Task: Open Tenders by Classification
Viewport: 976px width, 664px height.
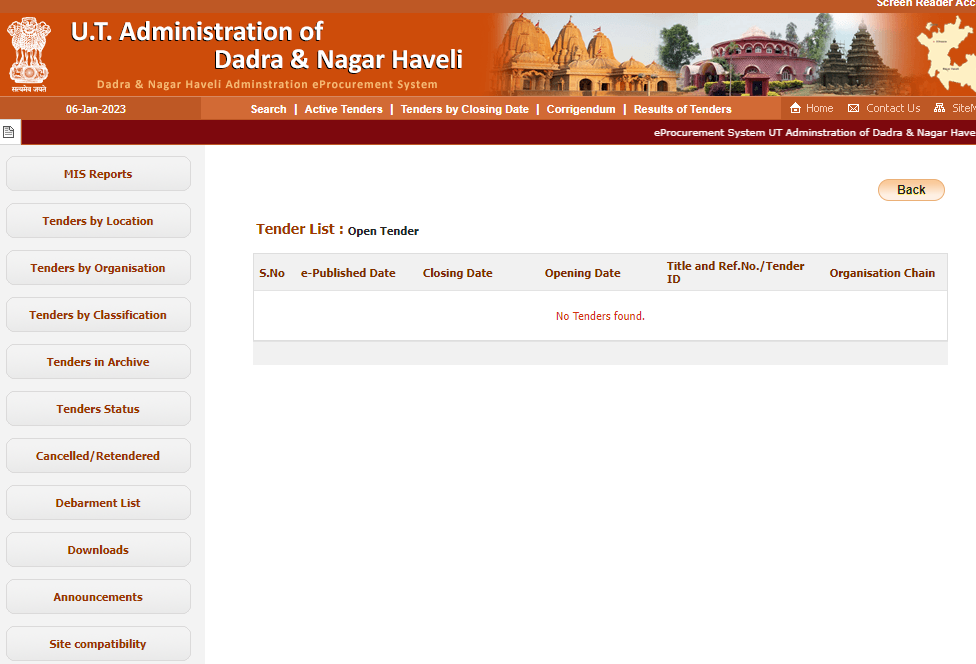Action: tap(98, 315)
